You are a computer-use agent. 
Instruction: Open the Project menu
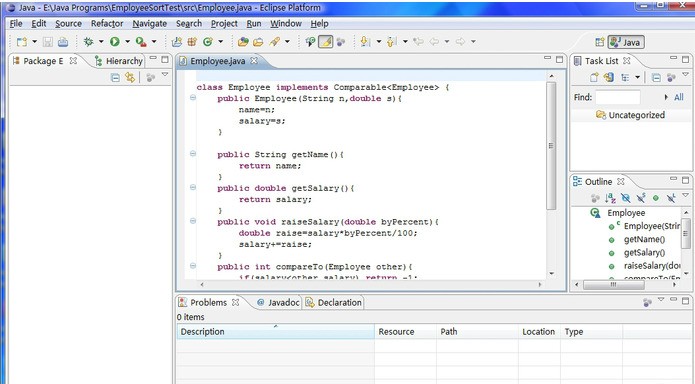(224, 24)
